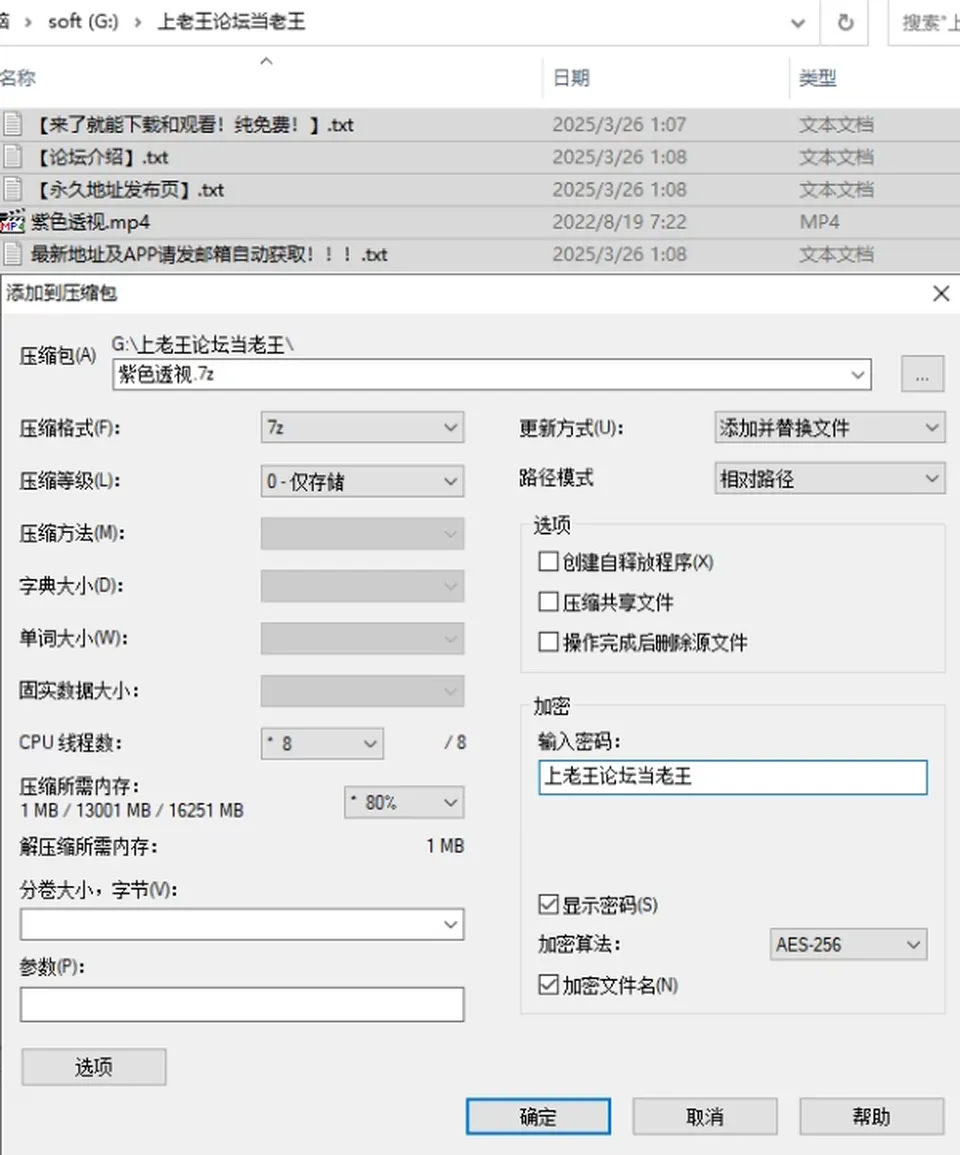Image resolution: width=960 pixels, height=1155 pixels.
Task: Click the icon of 【论坛介绍】.txt
Action: click(x=12, y=157)
